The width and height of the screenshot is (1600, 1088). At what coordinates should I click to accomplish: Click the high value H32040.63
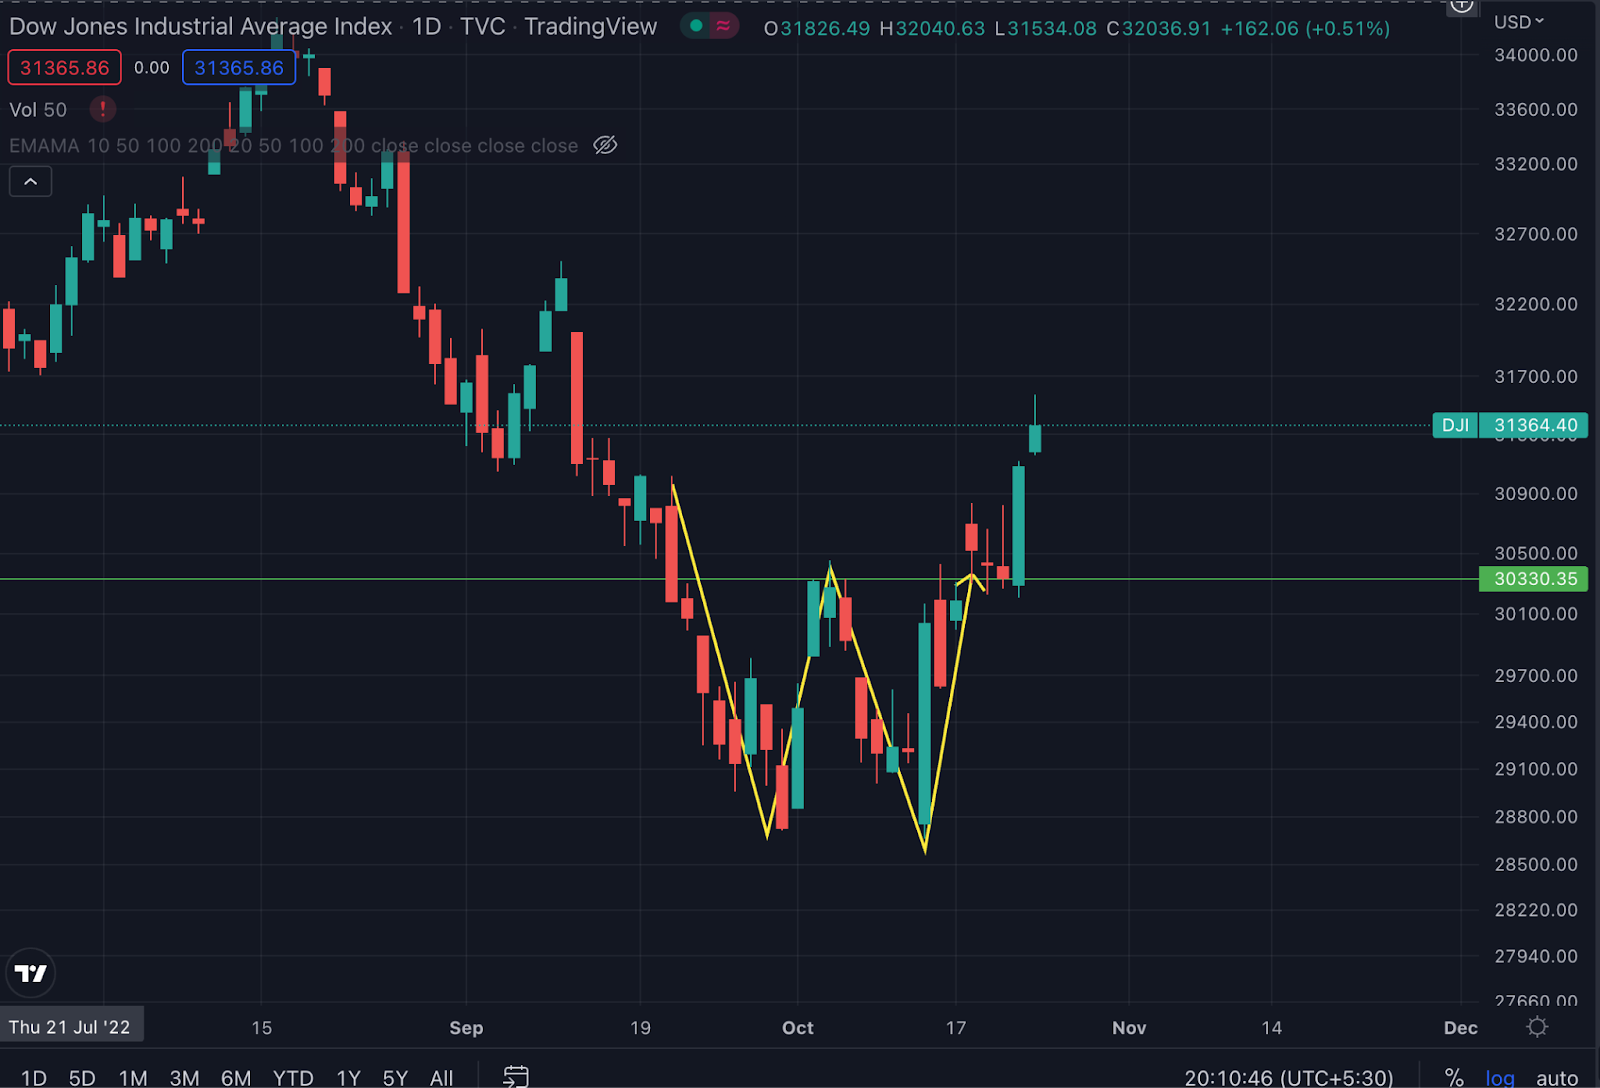pyautogui.click(x=932, y=29)
